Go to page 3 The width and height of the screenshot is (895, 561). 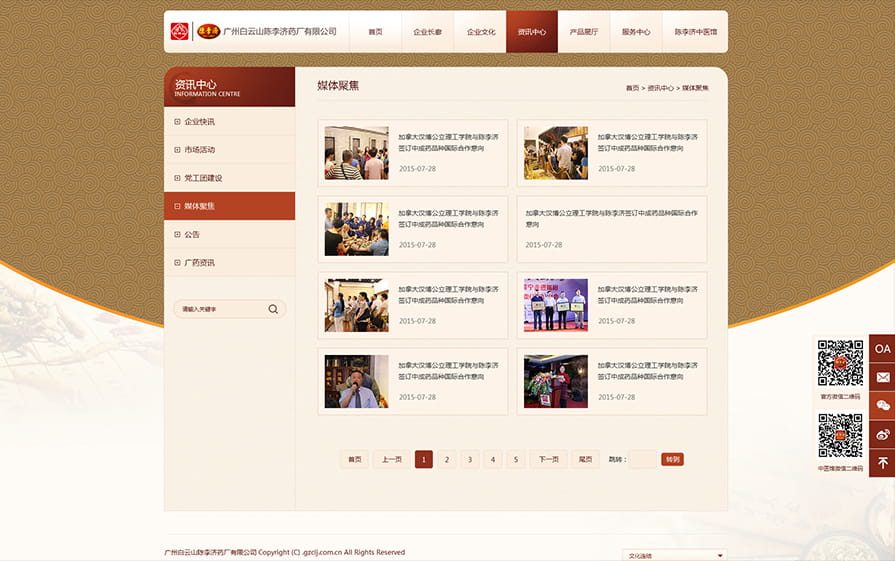tap(470, 459)
